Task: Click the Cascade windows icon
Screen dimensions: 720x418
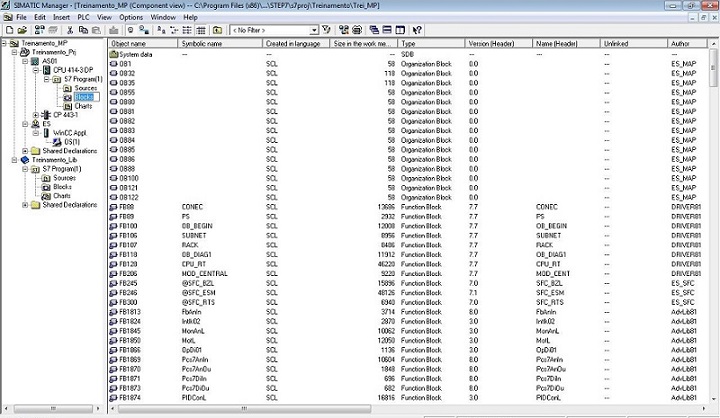Action: coord(374,30)
